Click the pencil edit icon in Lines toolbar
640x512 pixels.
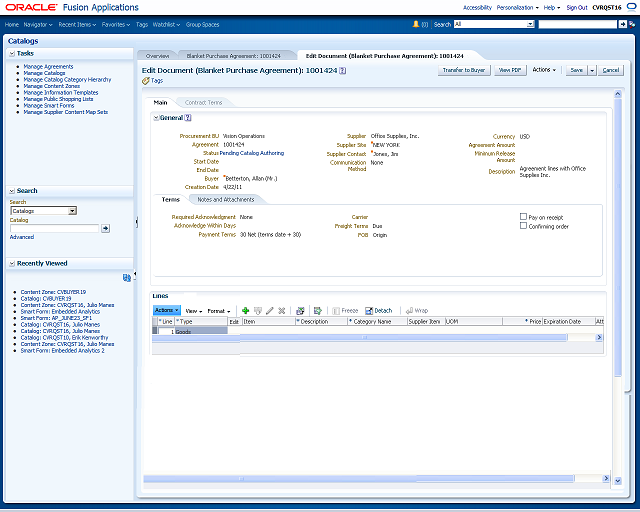(270, 311)
